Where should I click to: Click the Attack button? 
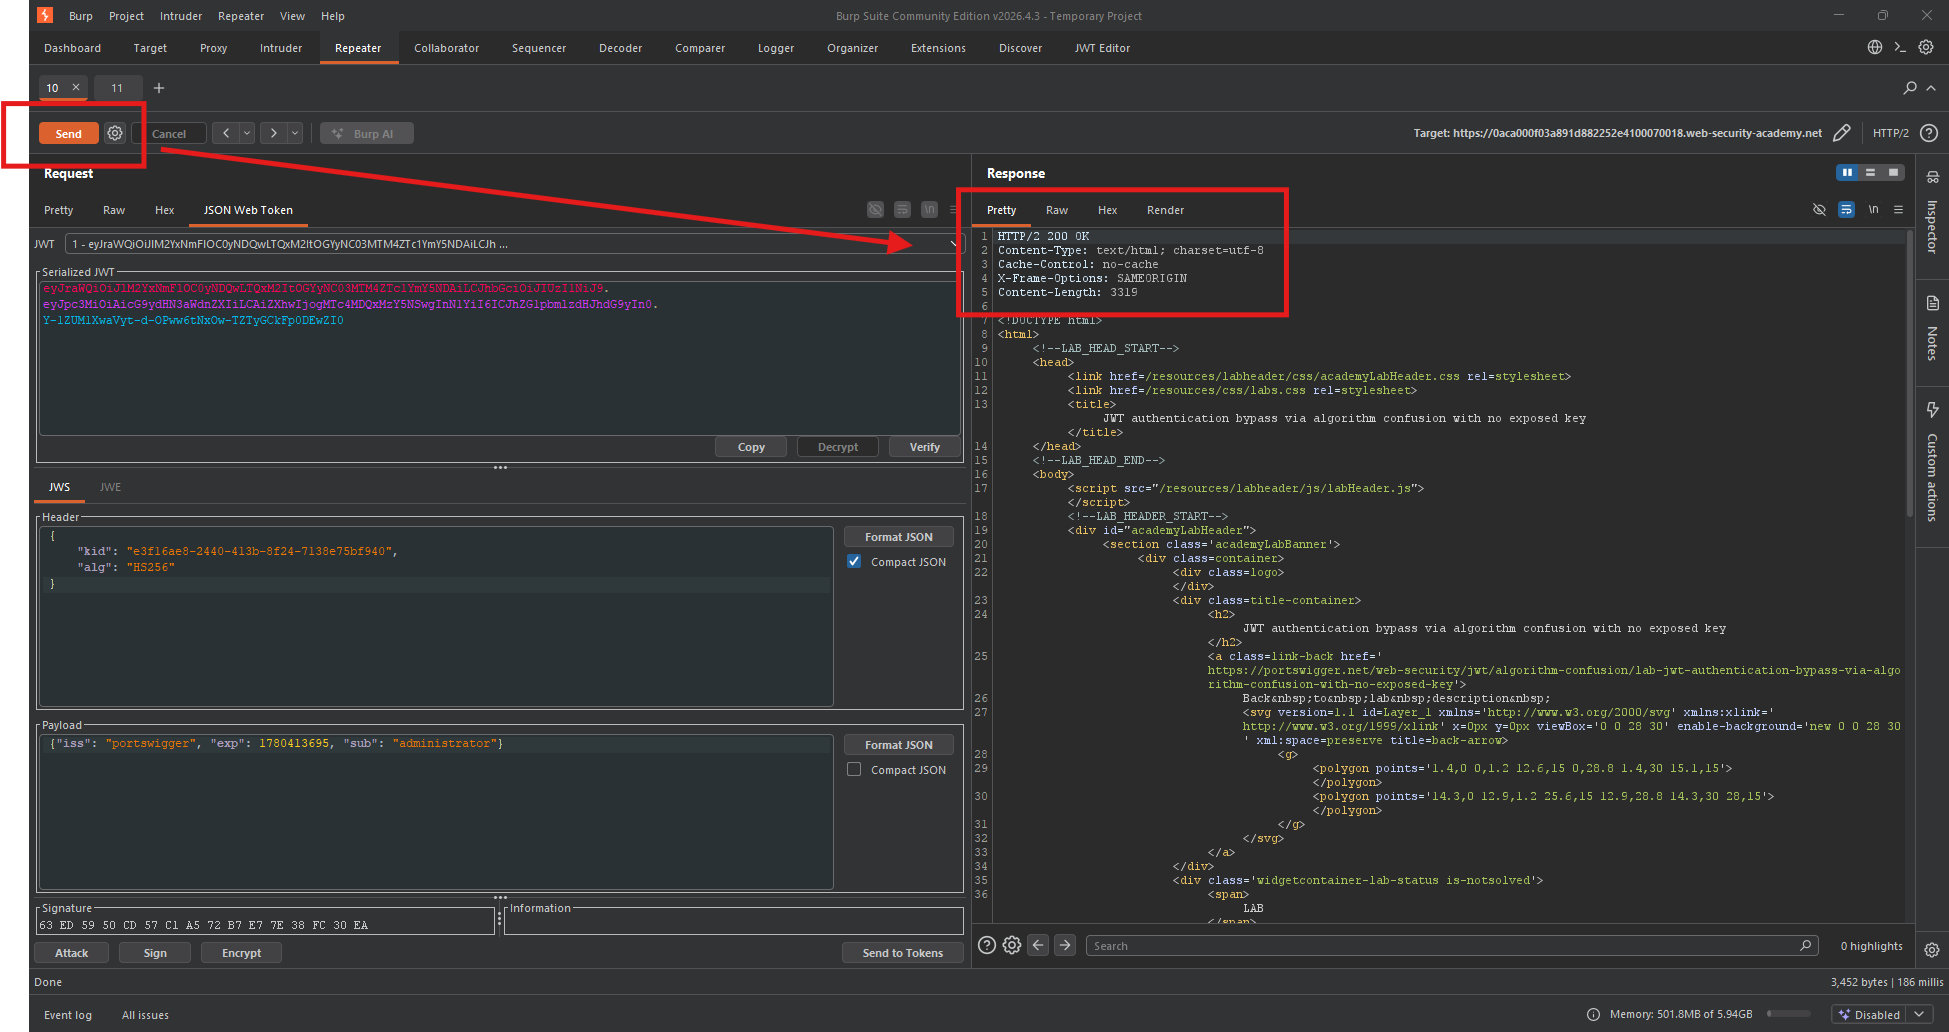pos(72,953)
